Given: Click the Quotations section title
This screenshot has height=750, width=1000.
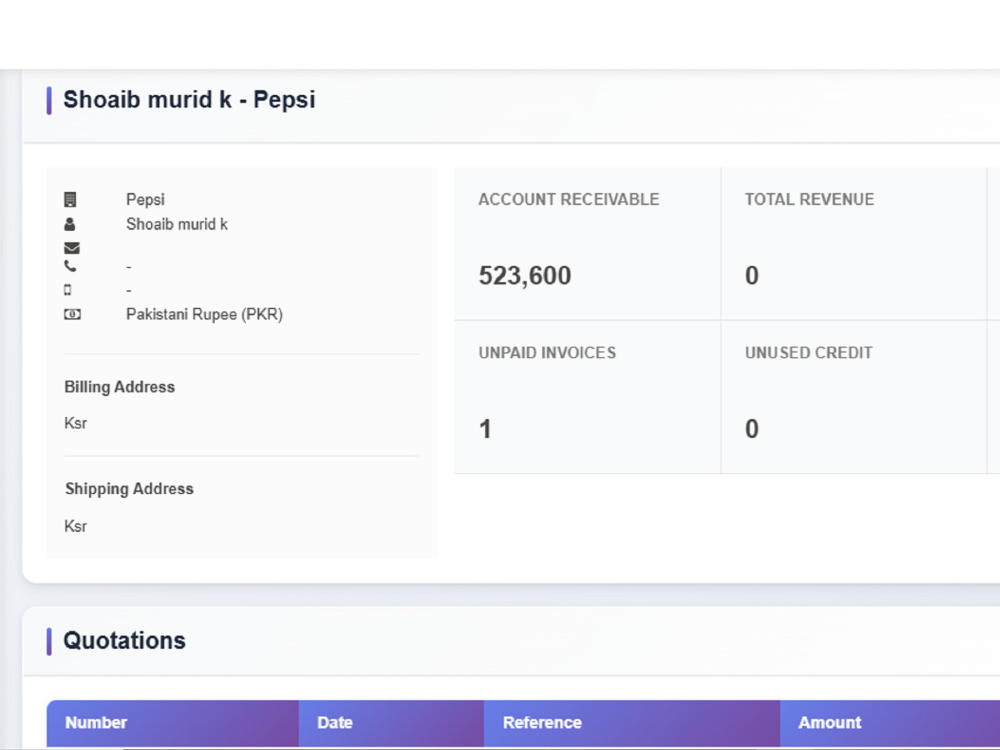Looking at the screenshot, I should coord(124,640).
